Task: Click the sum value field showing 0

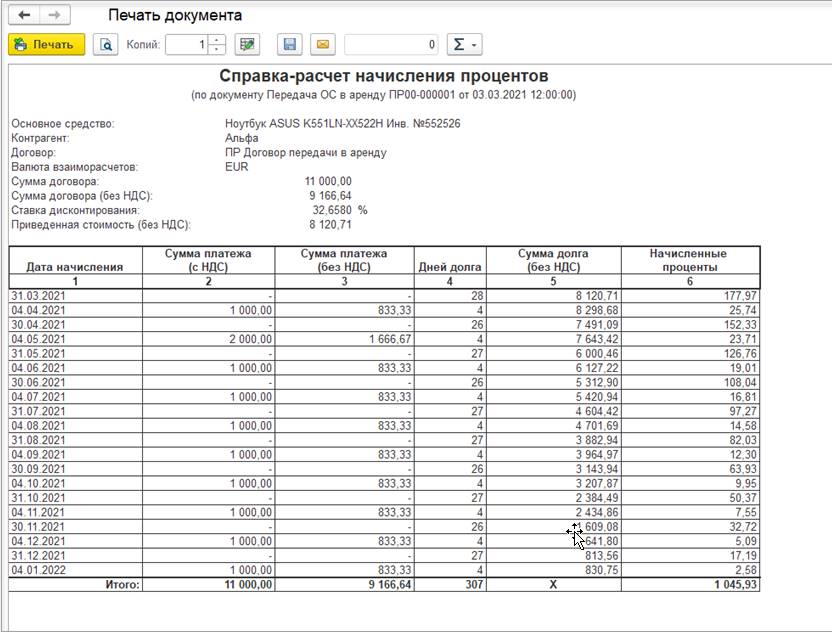Action: [x=392, y=45]
